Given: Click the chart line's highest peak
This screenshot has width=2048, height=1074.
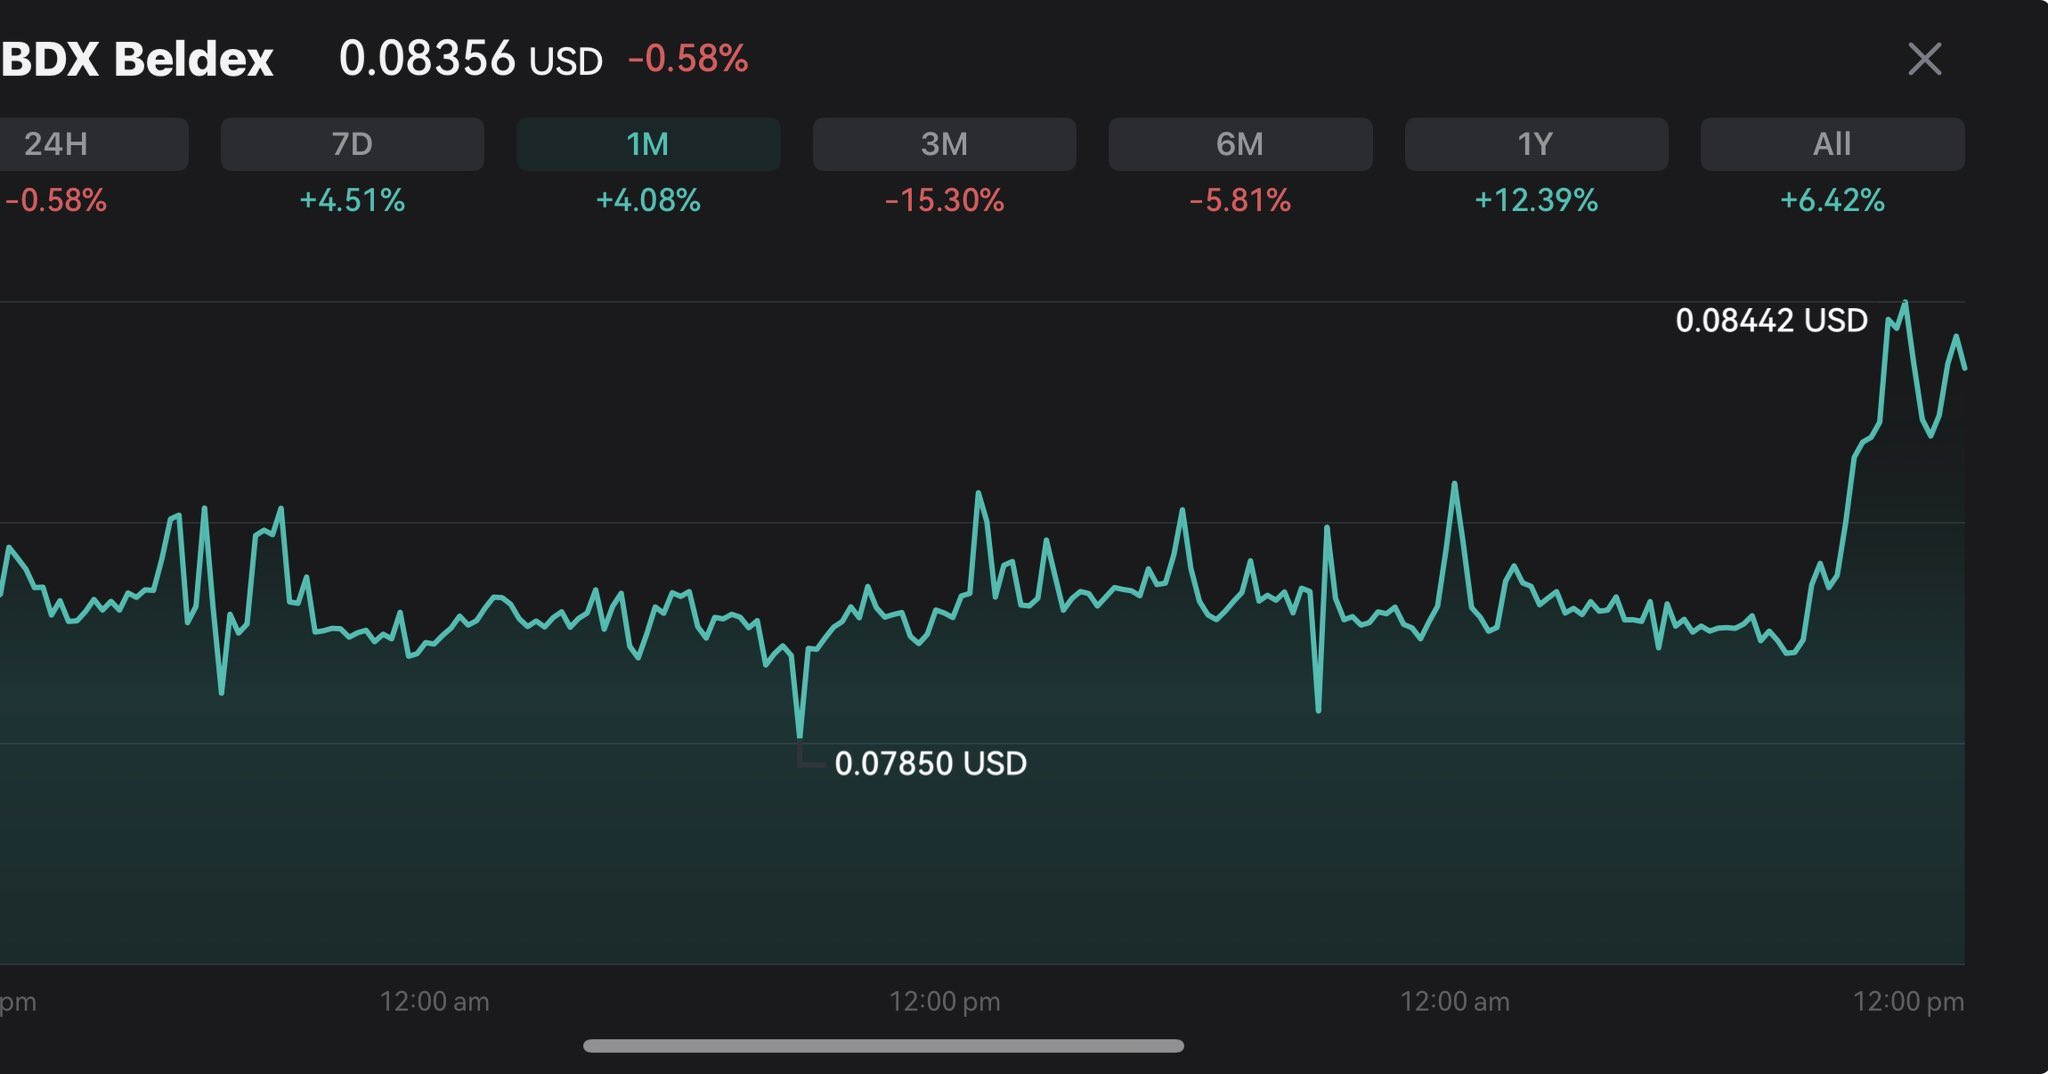Looking at the screenshot, I should click(1905, 302).
